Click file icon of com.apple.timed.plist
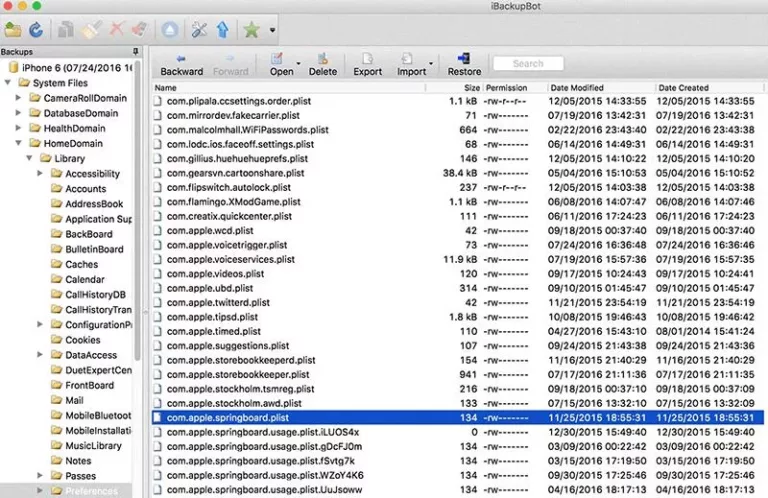 [x=157, y=332]
